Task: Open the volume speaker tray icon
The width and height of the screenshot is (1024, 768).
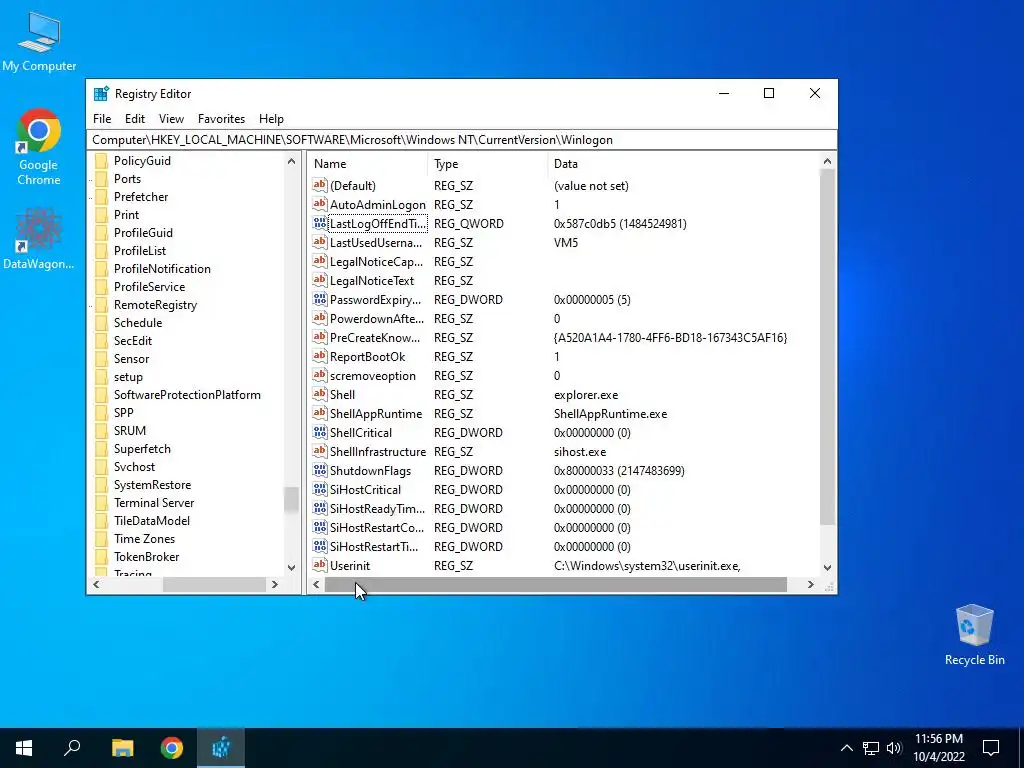Action: click(x=894, y=748)
